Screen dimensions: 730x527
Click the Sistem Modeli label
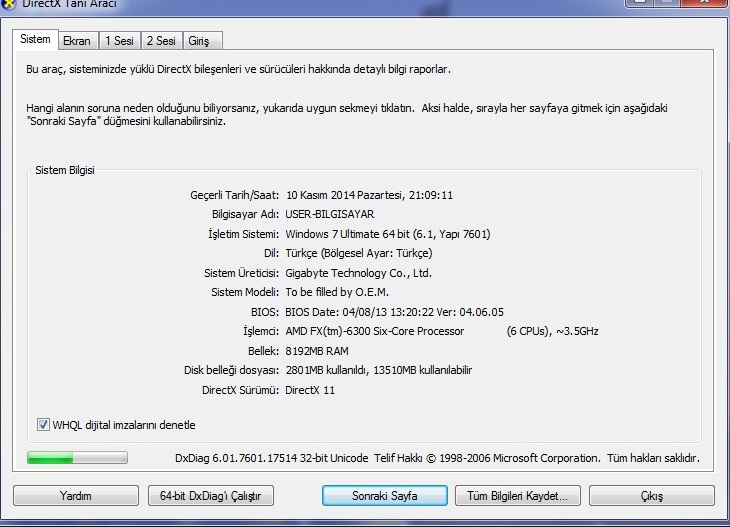click(245, 292)
